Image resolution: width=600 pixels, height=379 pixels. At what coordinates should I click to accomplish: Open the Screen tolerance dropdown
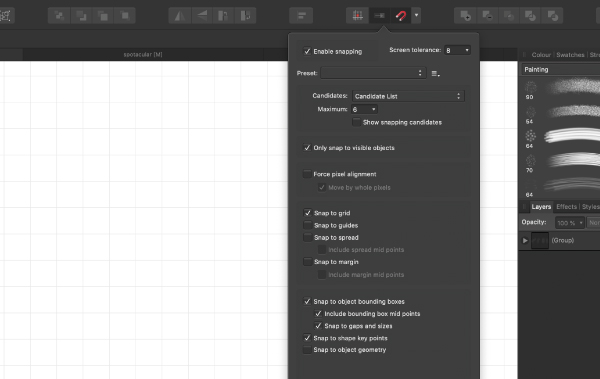pos(457,50)
